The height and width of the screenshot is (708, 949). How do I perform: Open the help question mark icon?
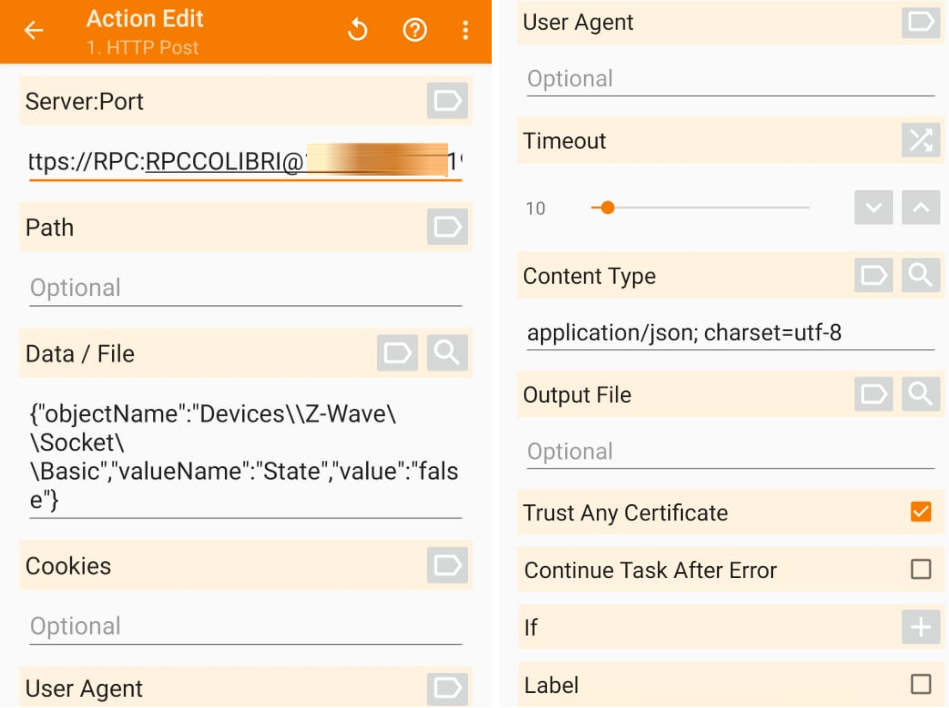(x=414, y=31)
